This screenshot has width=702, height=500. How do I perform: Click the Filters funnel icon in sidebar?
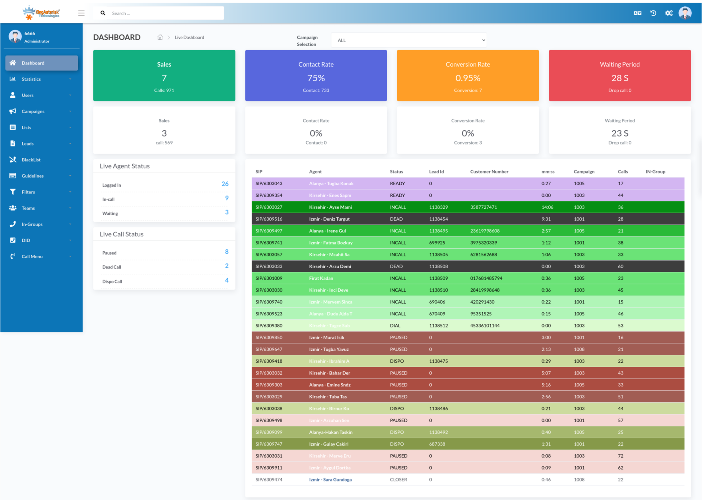pyautogui.click(x=12, y=191)
